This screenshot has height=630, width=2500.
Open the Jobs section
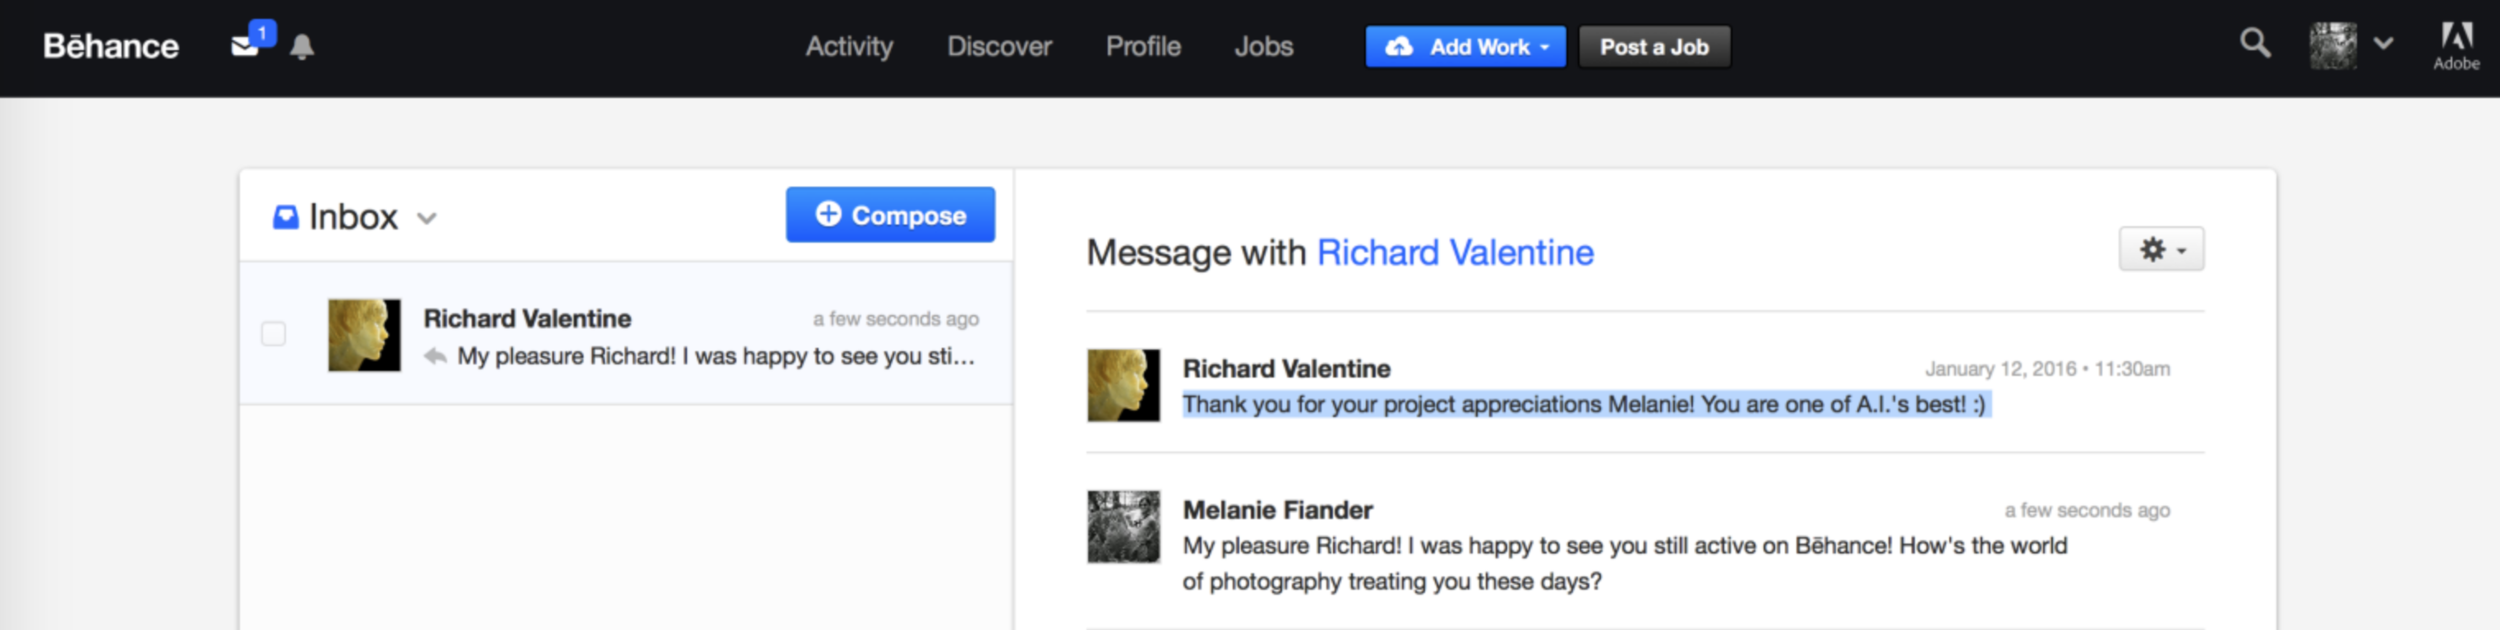point(1263,47)
